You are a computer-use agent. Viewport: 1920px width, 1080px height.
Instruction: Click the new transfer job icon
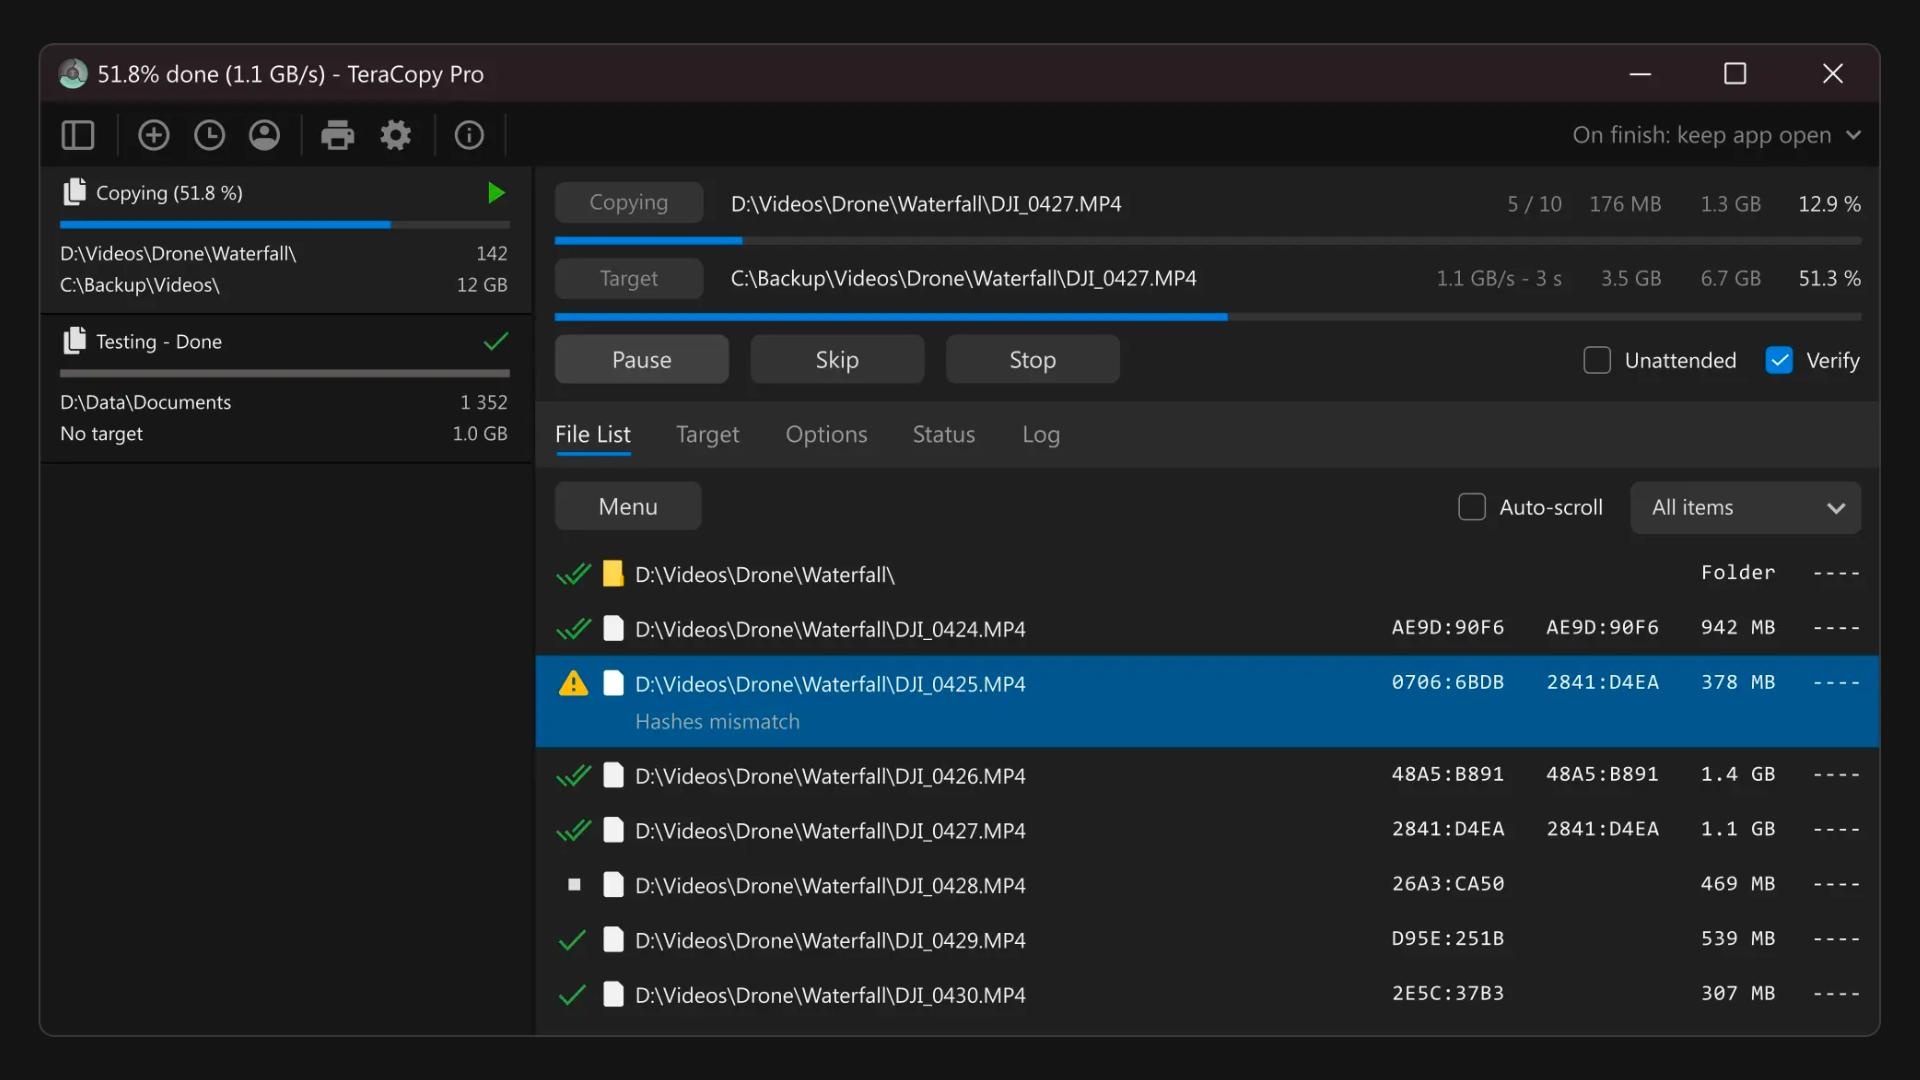(x=153, y=133)
